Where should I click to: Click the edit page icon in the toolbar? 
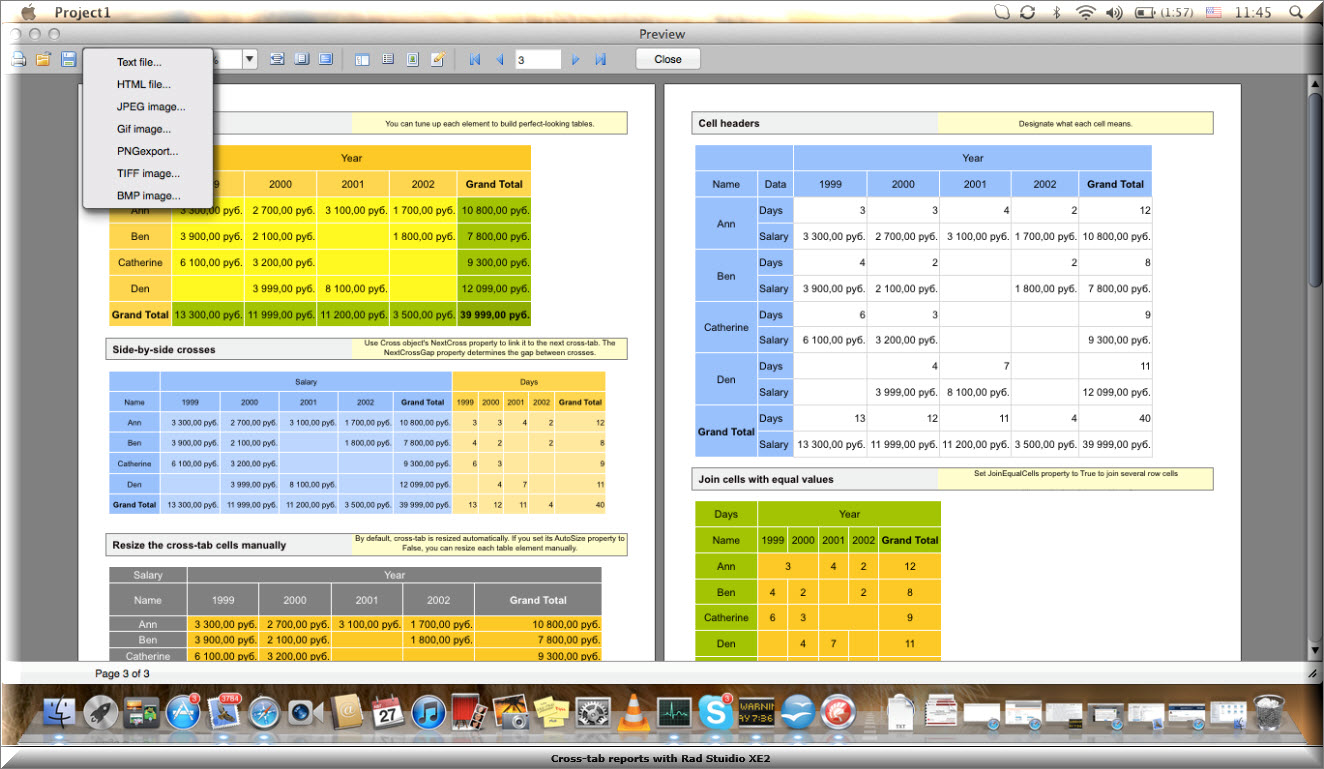tap(437, 58)
